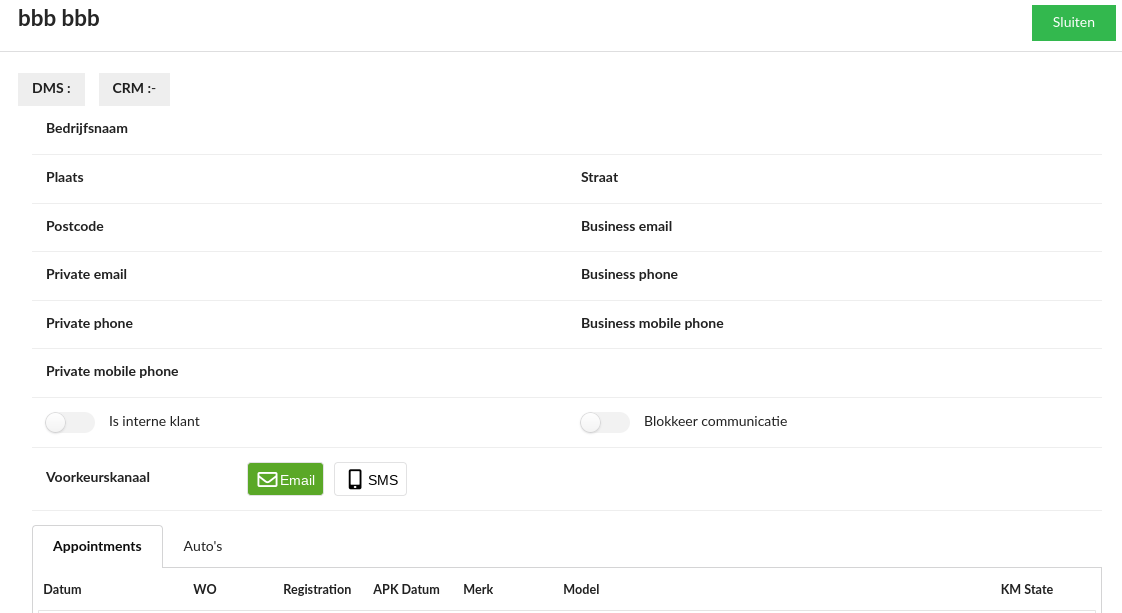Image resolution: width=1122 pixels, height=613 pixels.
Task: Click the Plaats field label
Action: [64, 177]
